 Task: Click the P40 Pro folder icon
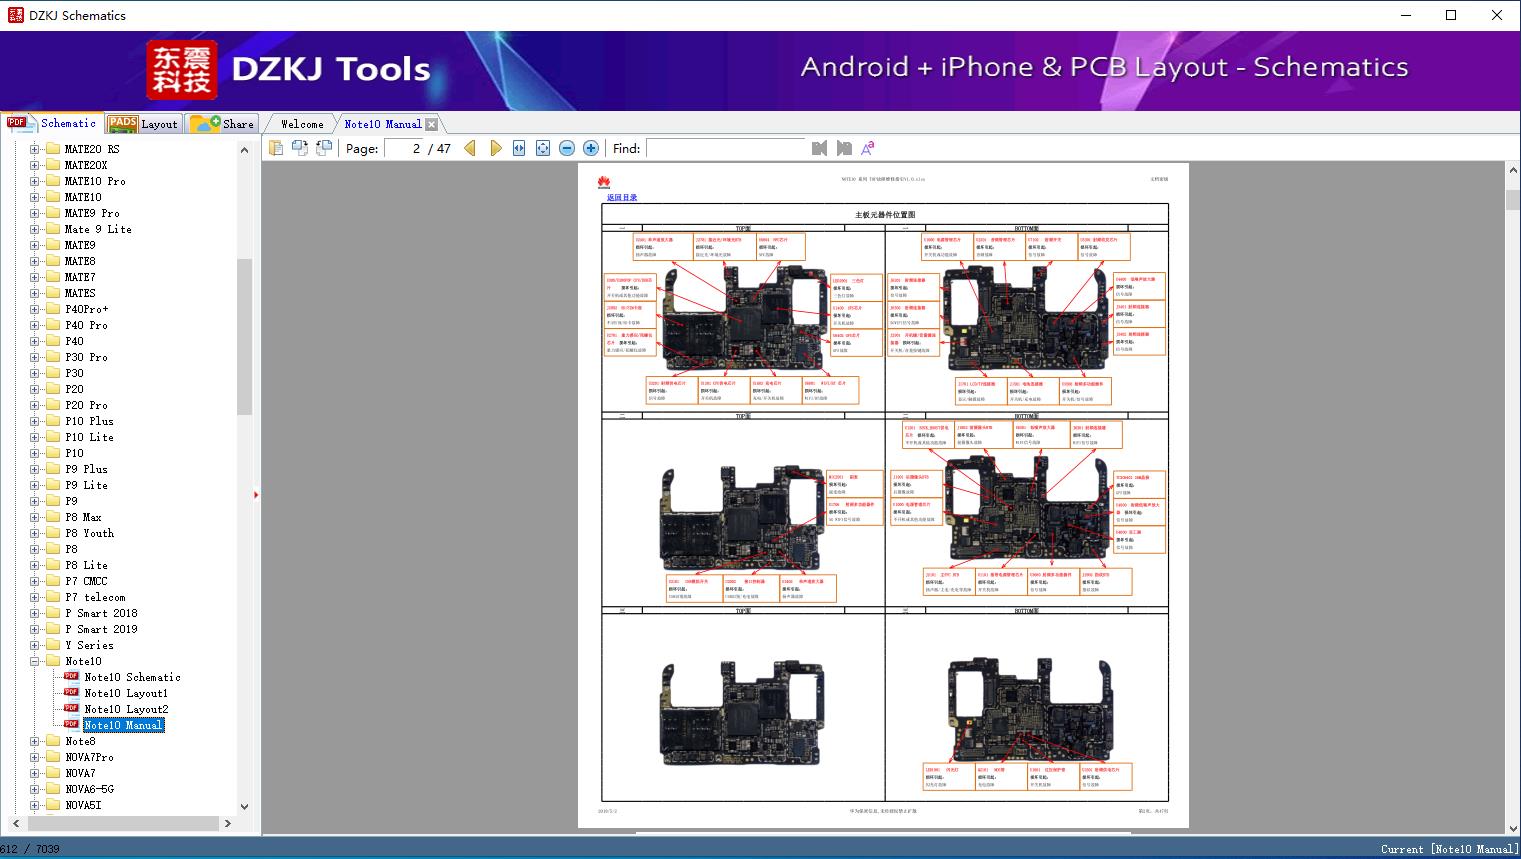53,325
